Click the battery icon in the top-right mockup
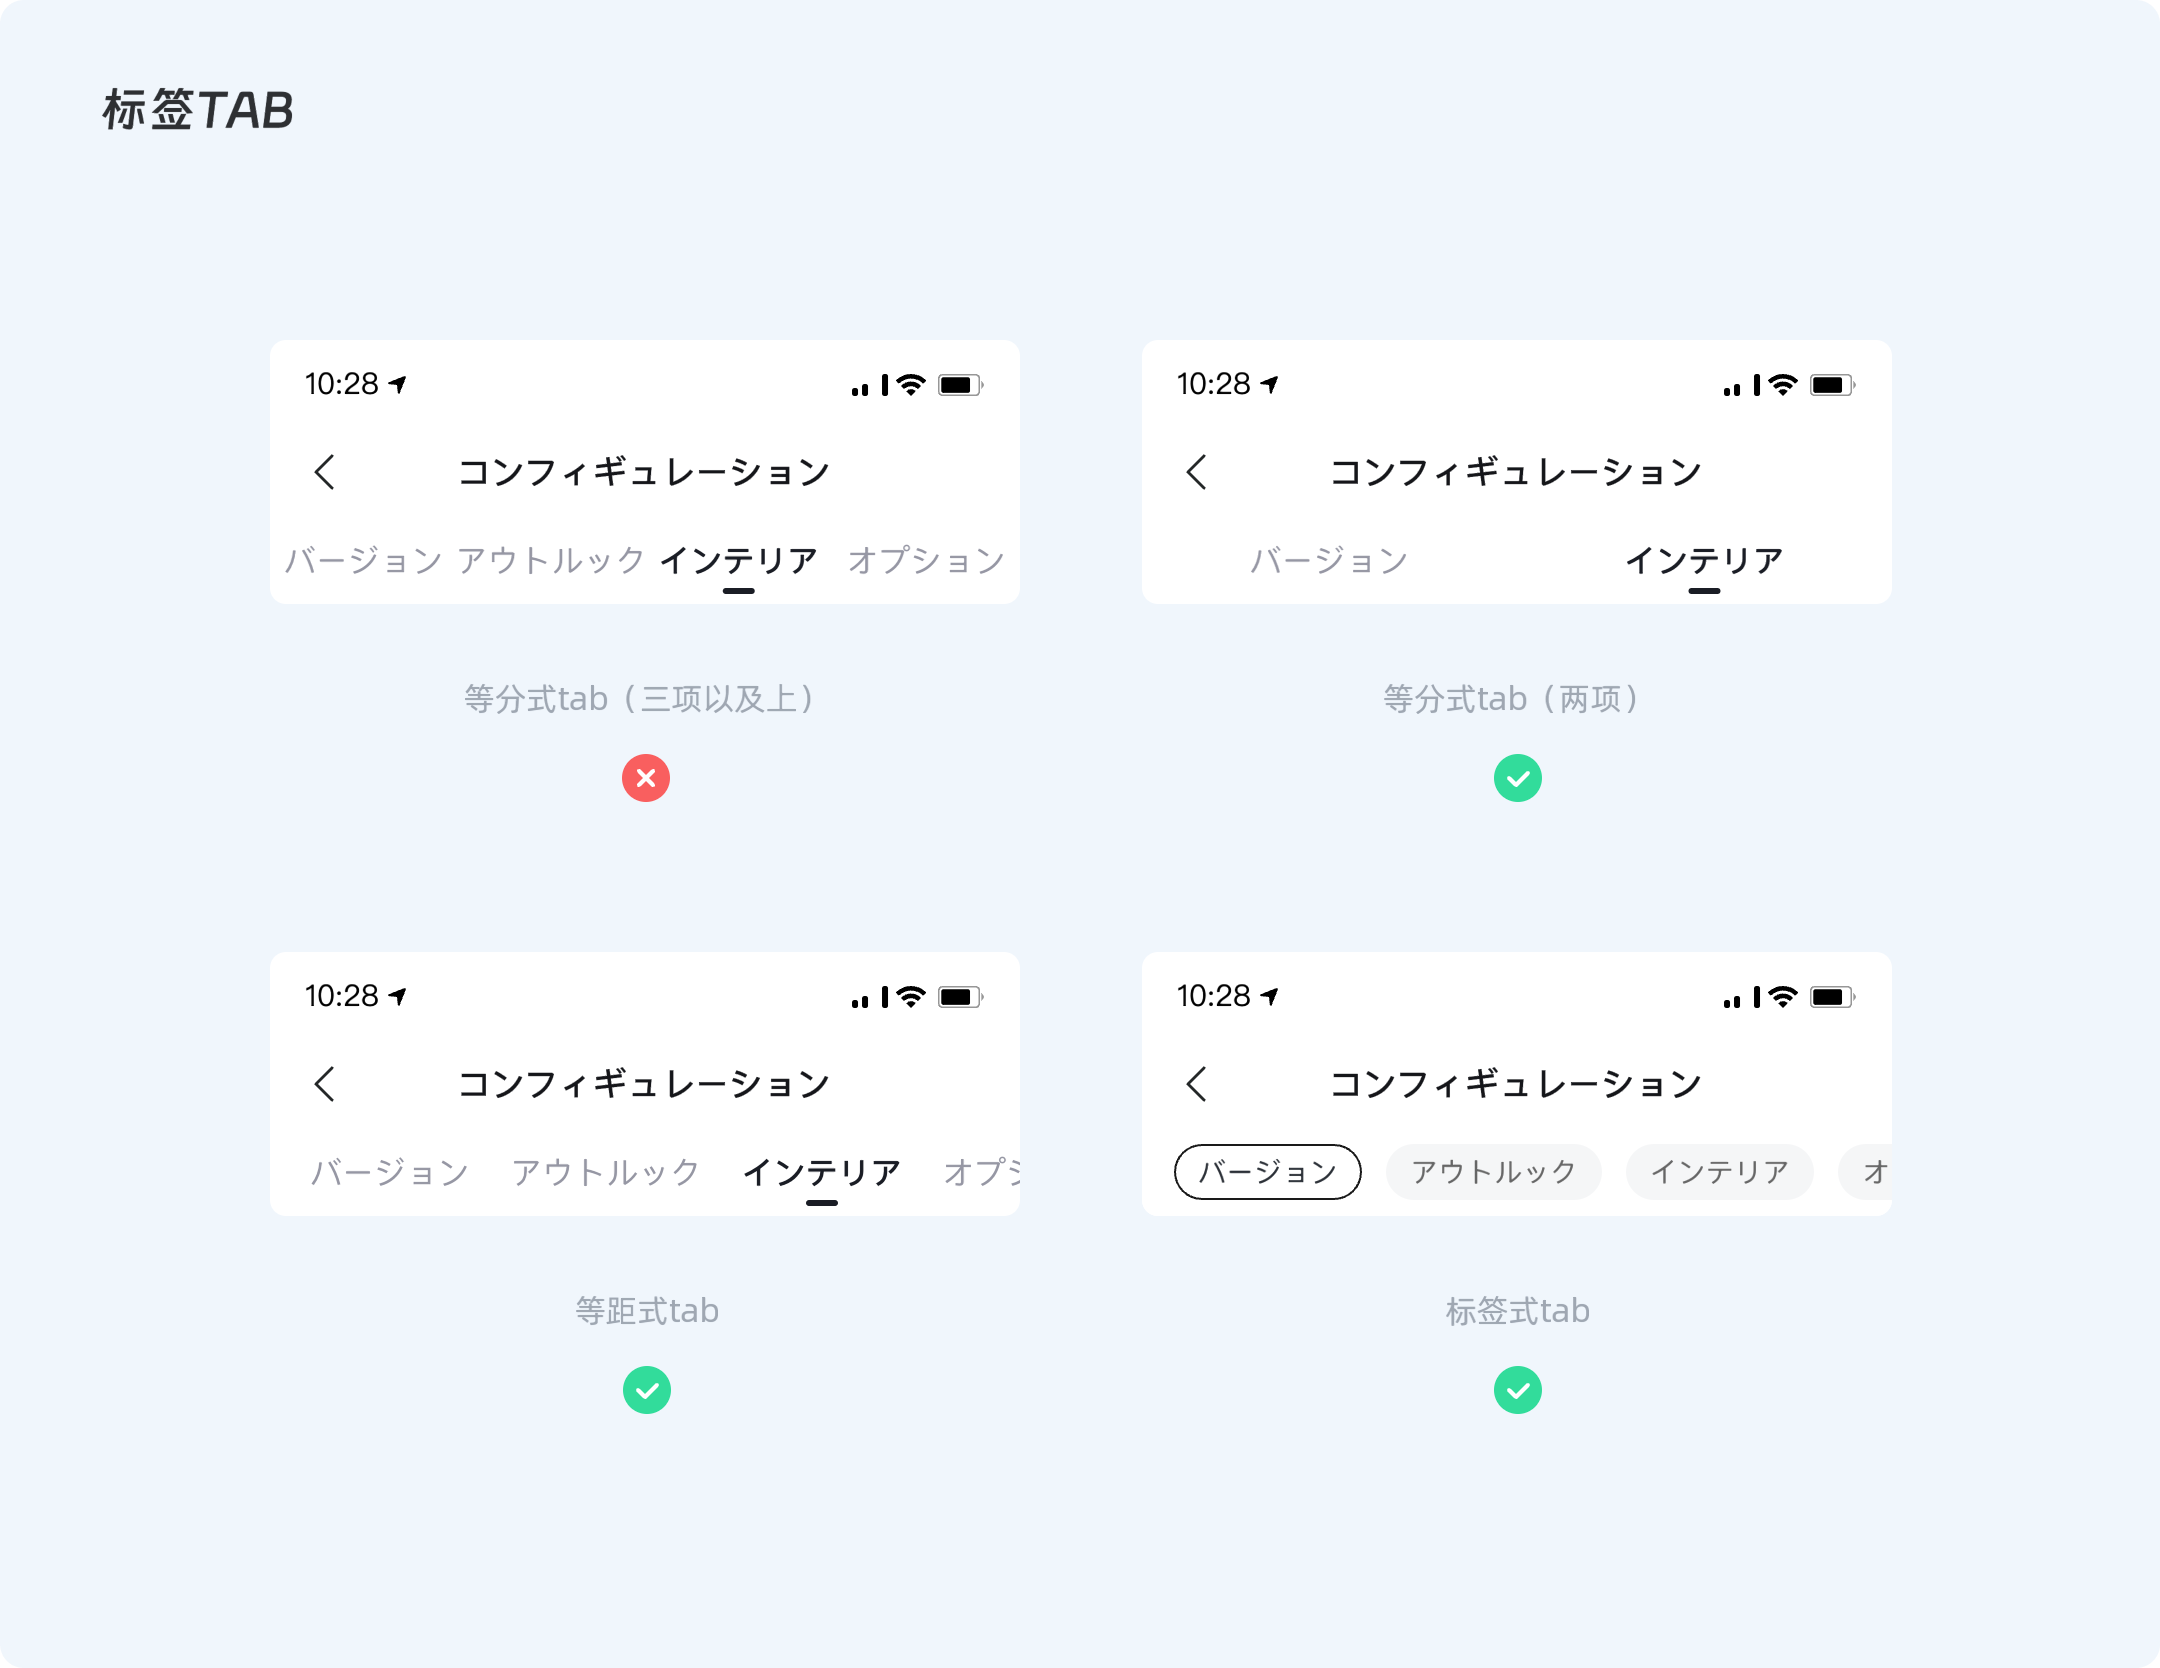The height and width of the screenshot is (1668, 2160). [x=1833, y=385]
